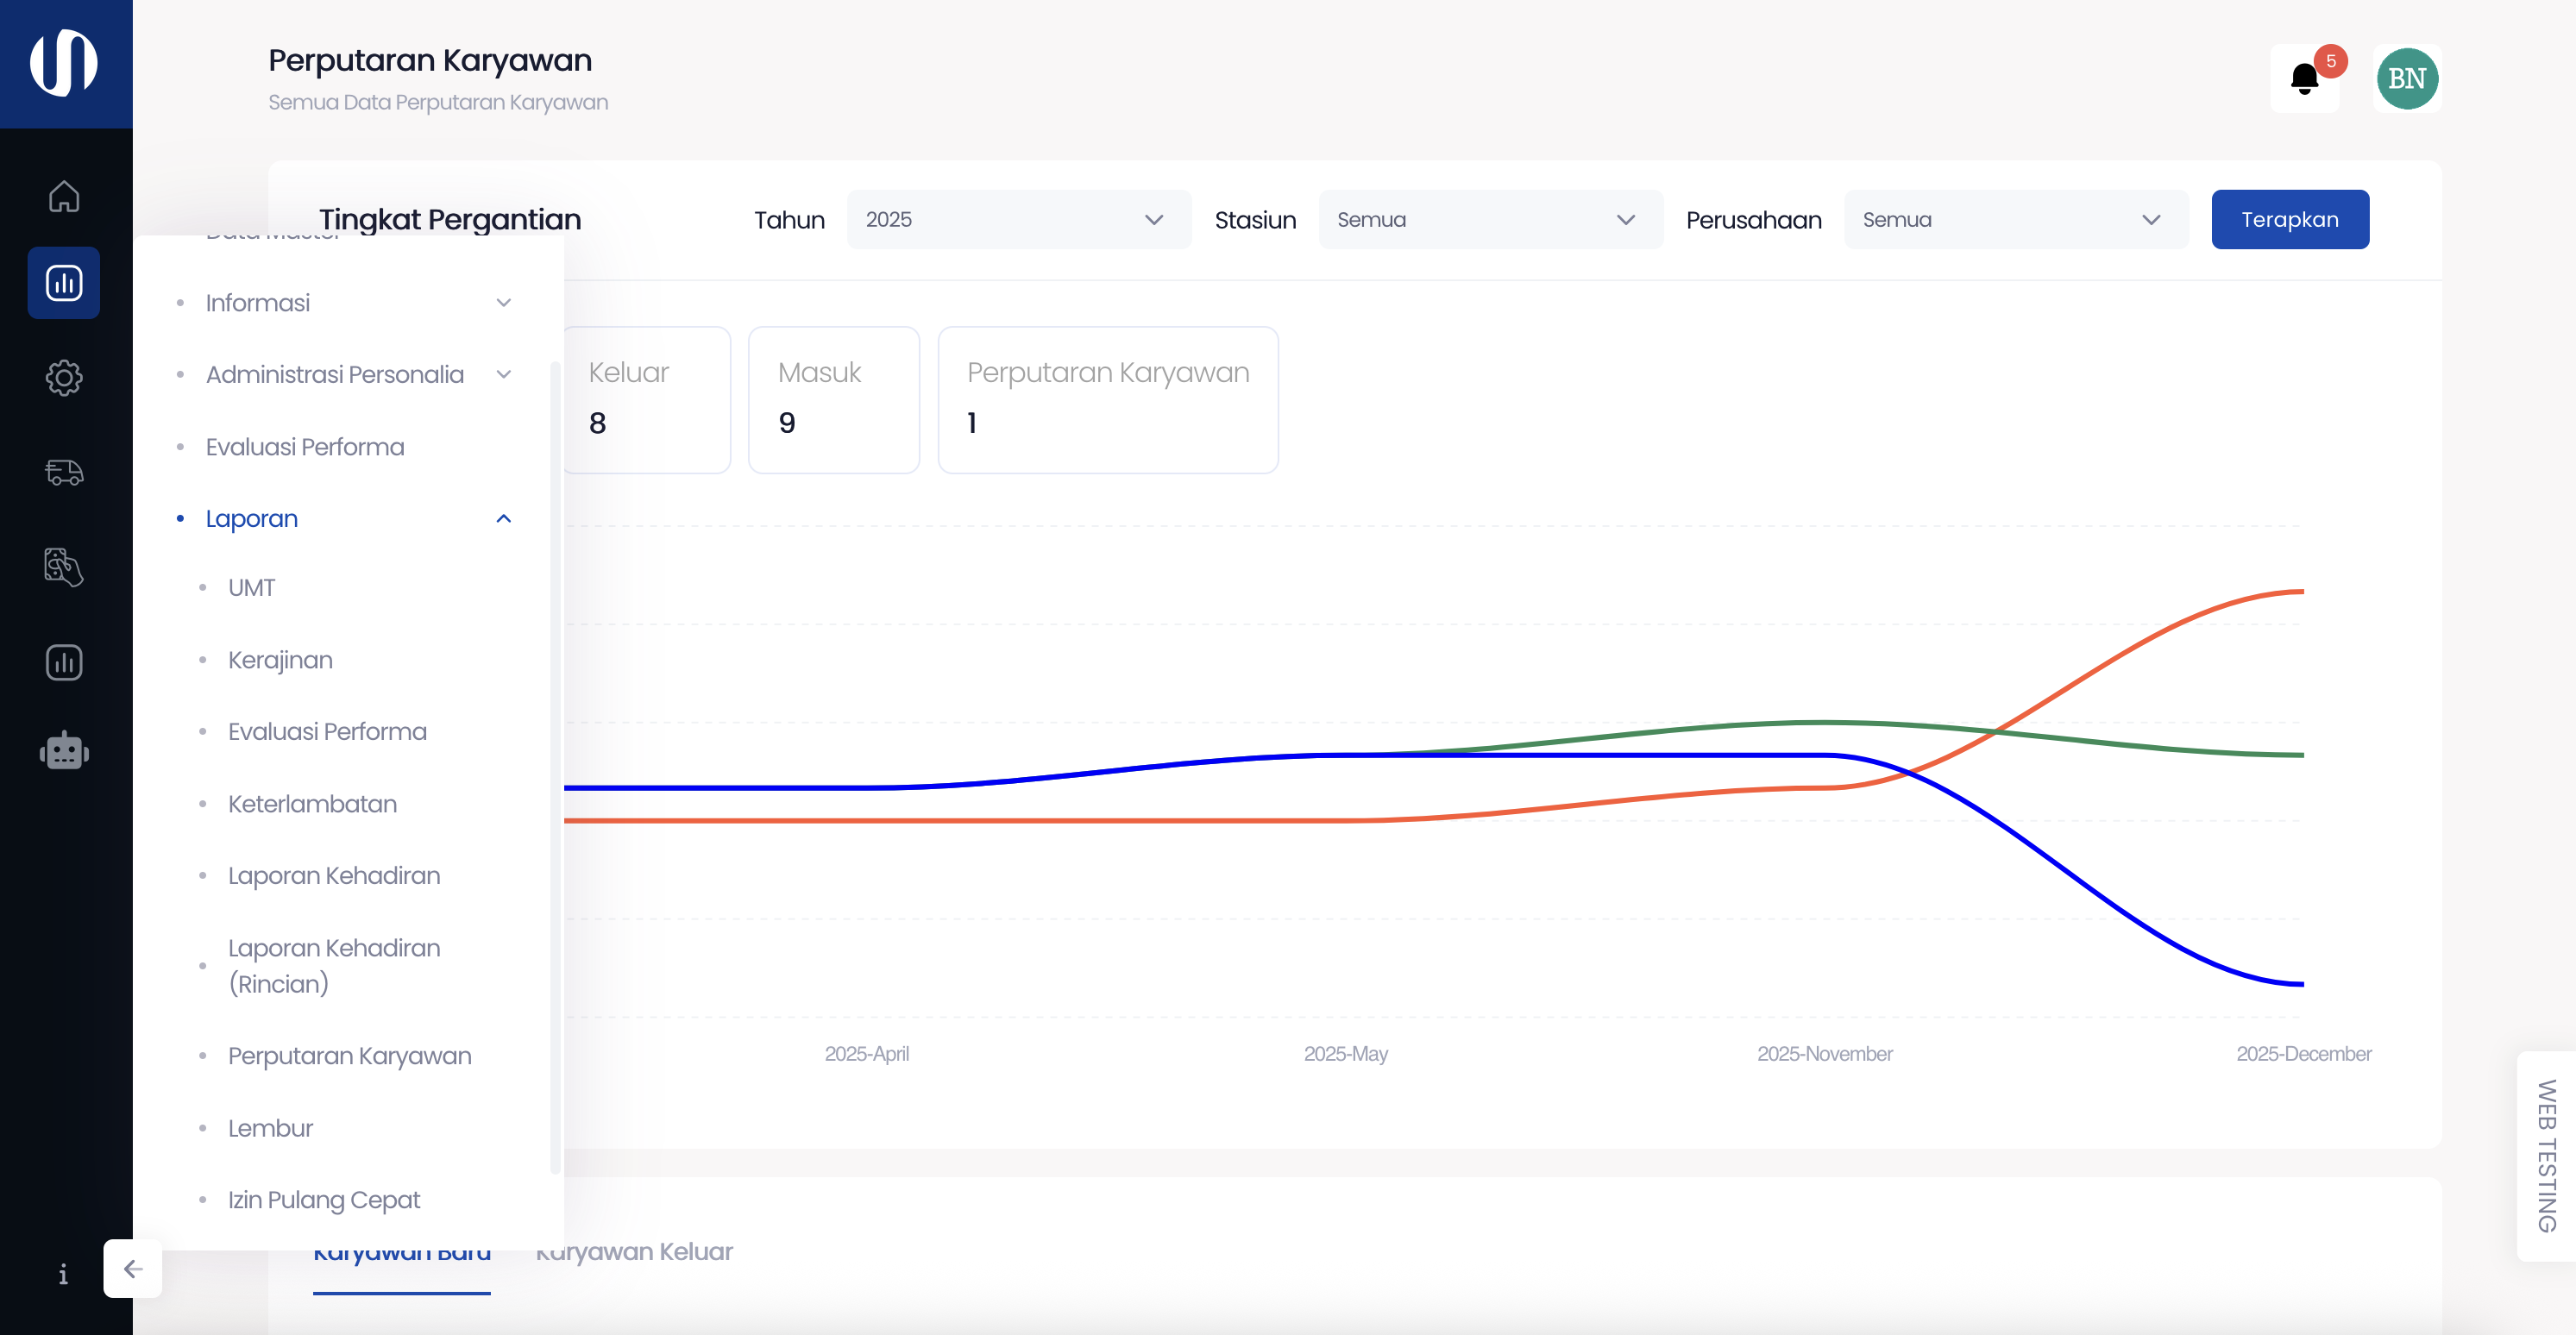This screenshot has width=2576, height=1335.
Task: Click the info icon at sidebar bottom
Action: [x=63, y=1273]
